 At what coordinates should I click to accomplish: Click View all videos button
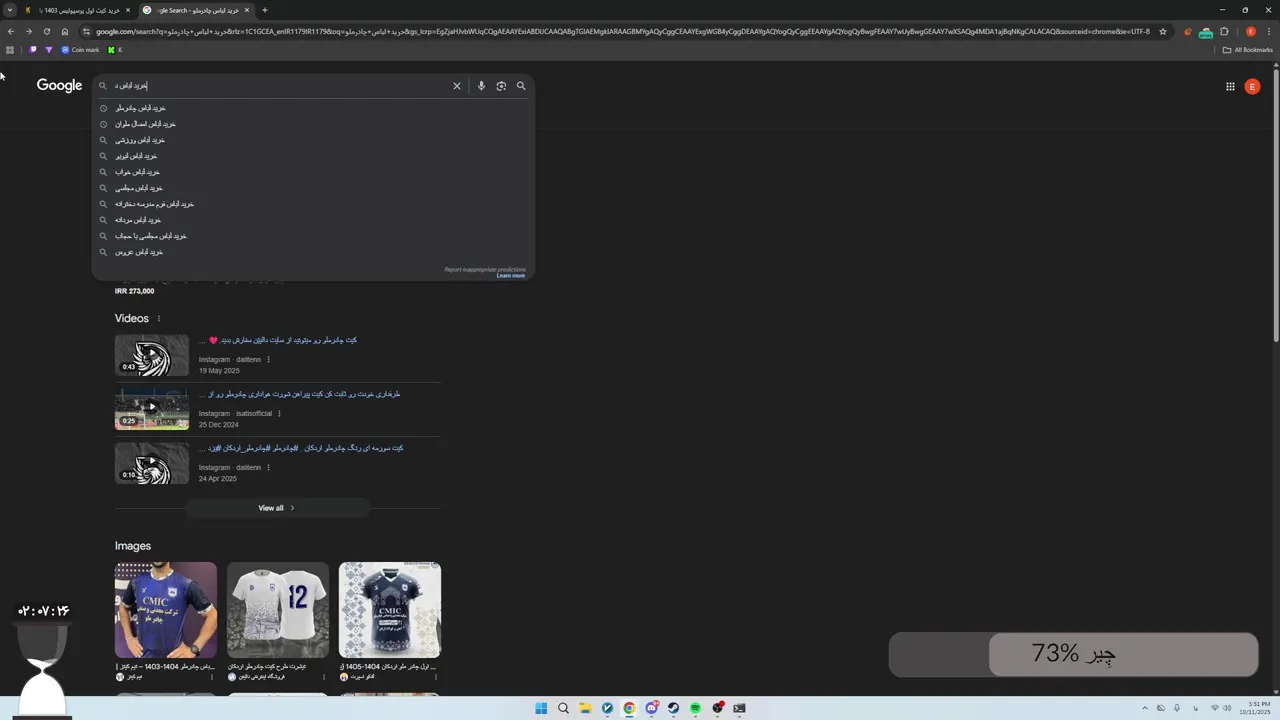coord(277,508)
